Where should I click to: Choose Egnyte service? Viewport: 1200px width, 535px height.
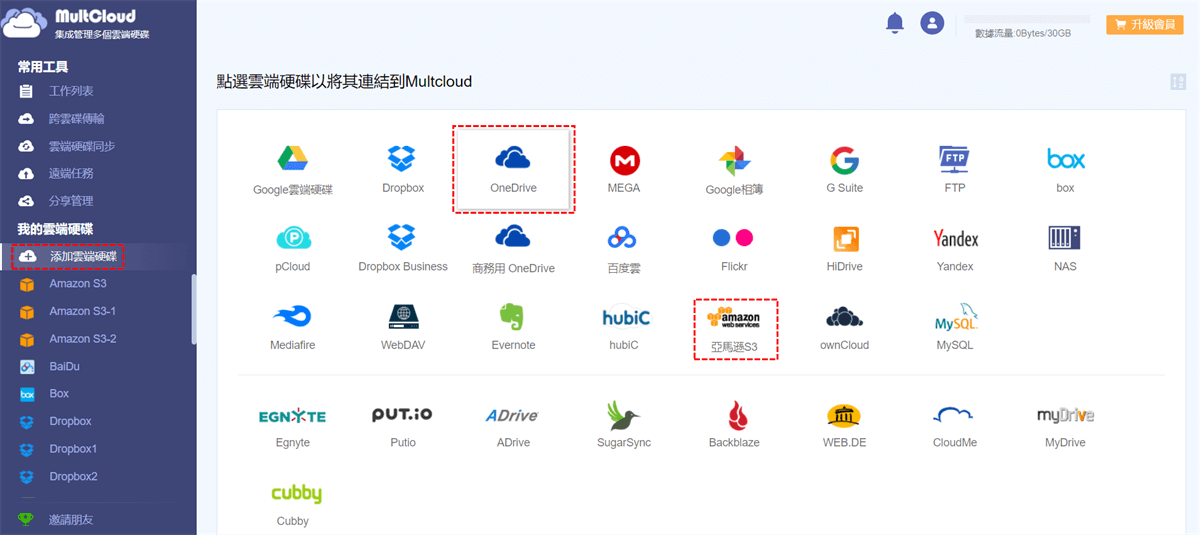pos(293,416)
